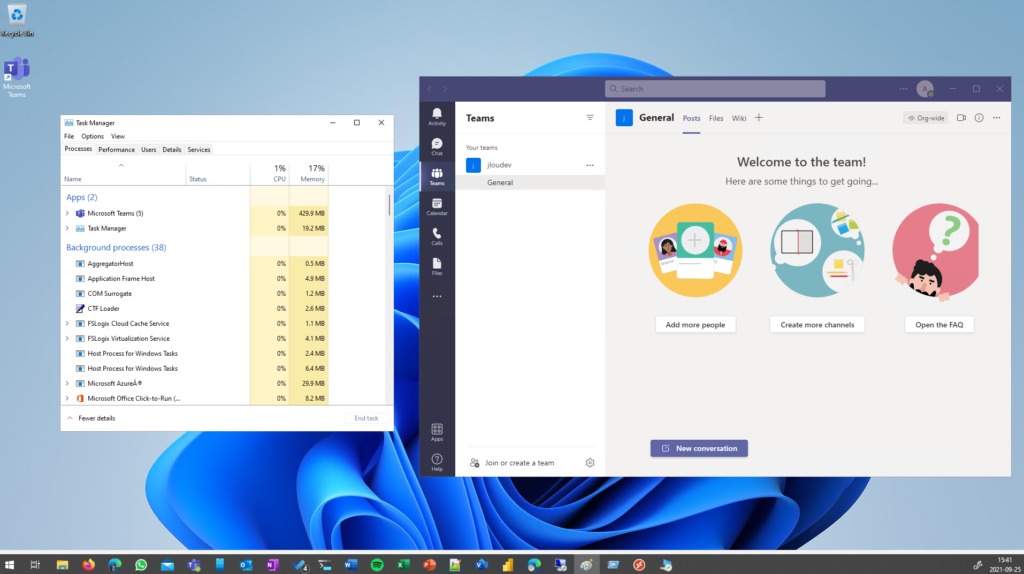Click the Add more people button
Screen dimensions: 1024x574
coord(695,325)
